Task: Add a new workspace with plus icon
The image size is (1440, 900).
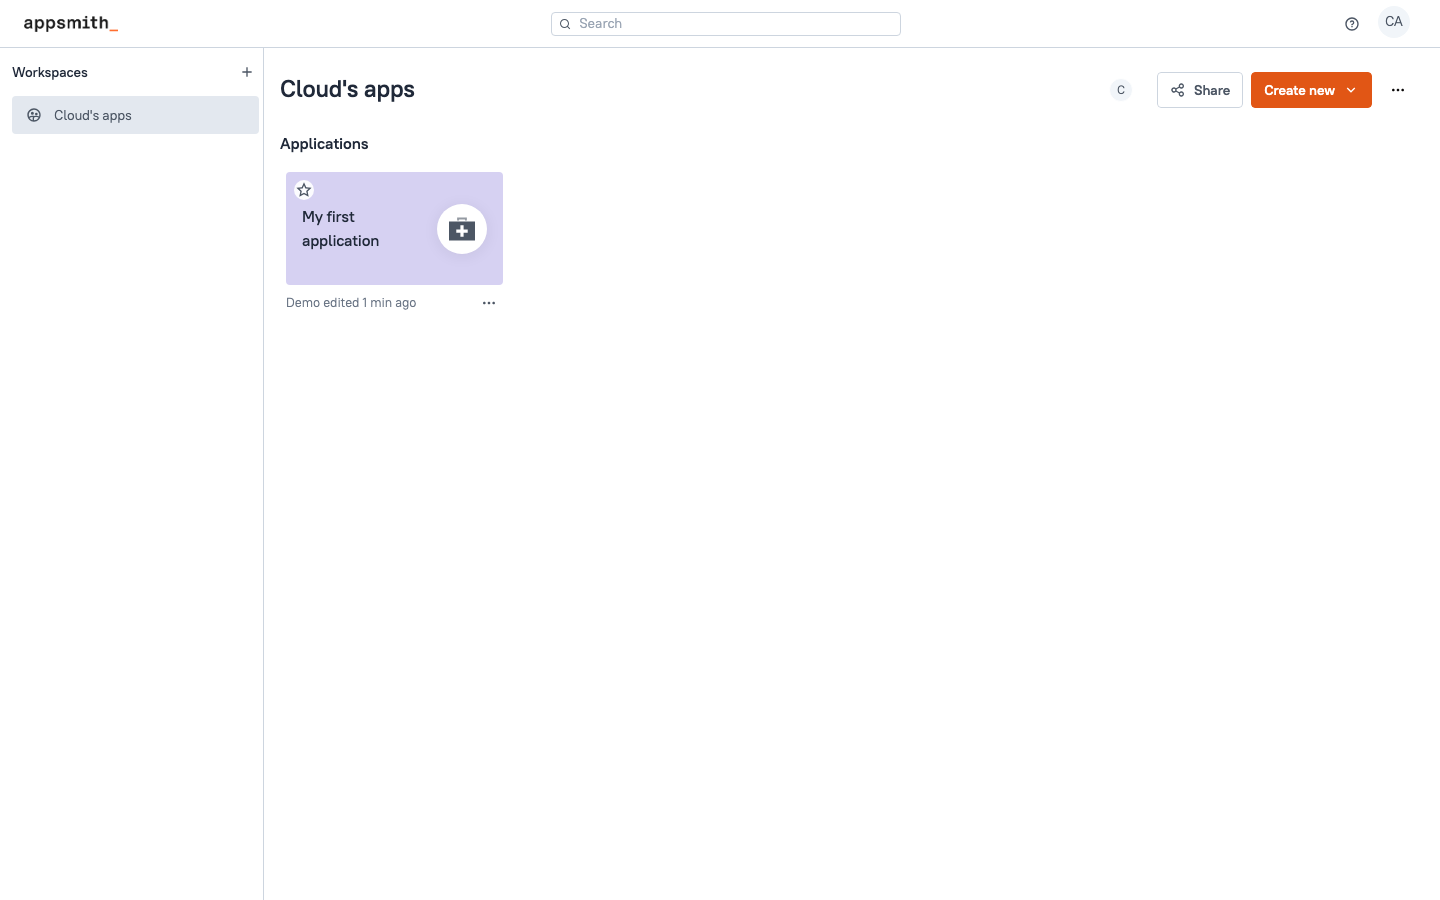Action: 247,72
